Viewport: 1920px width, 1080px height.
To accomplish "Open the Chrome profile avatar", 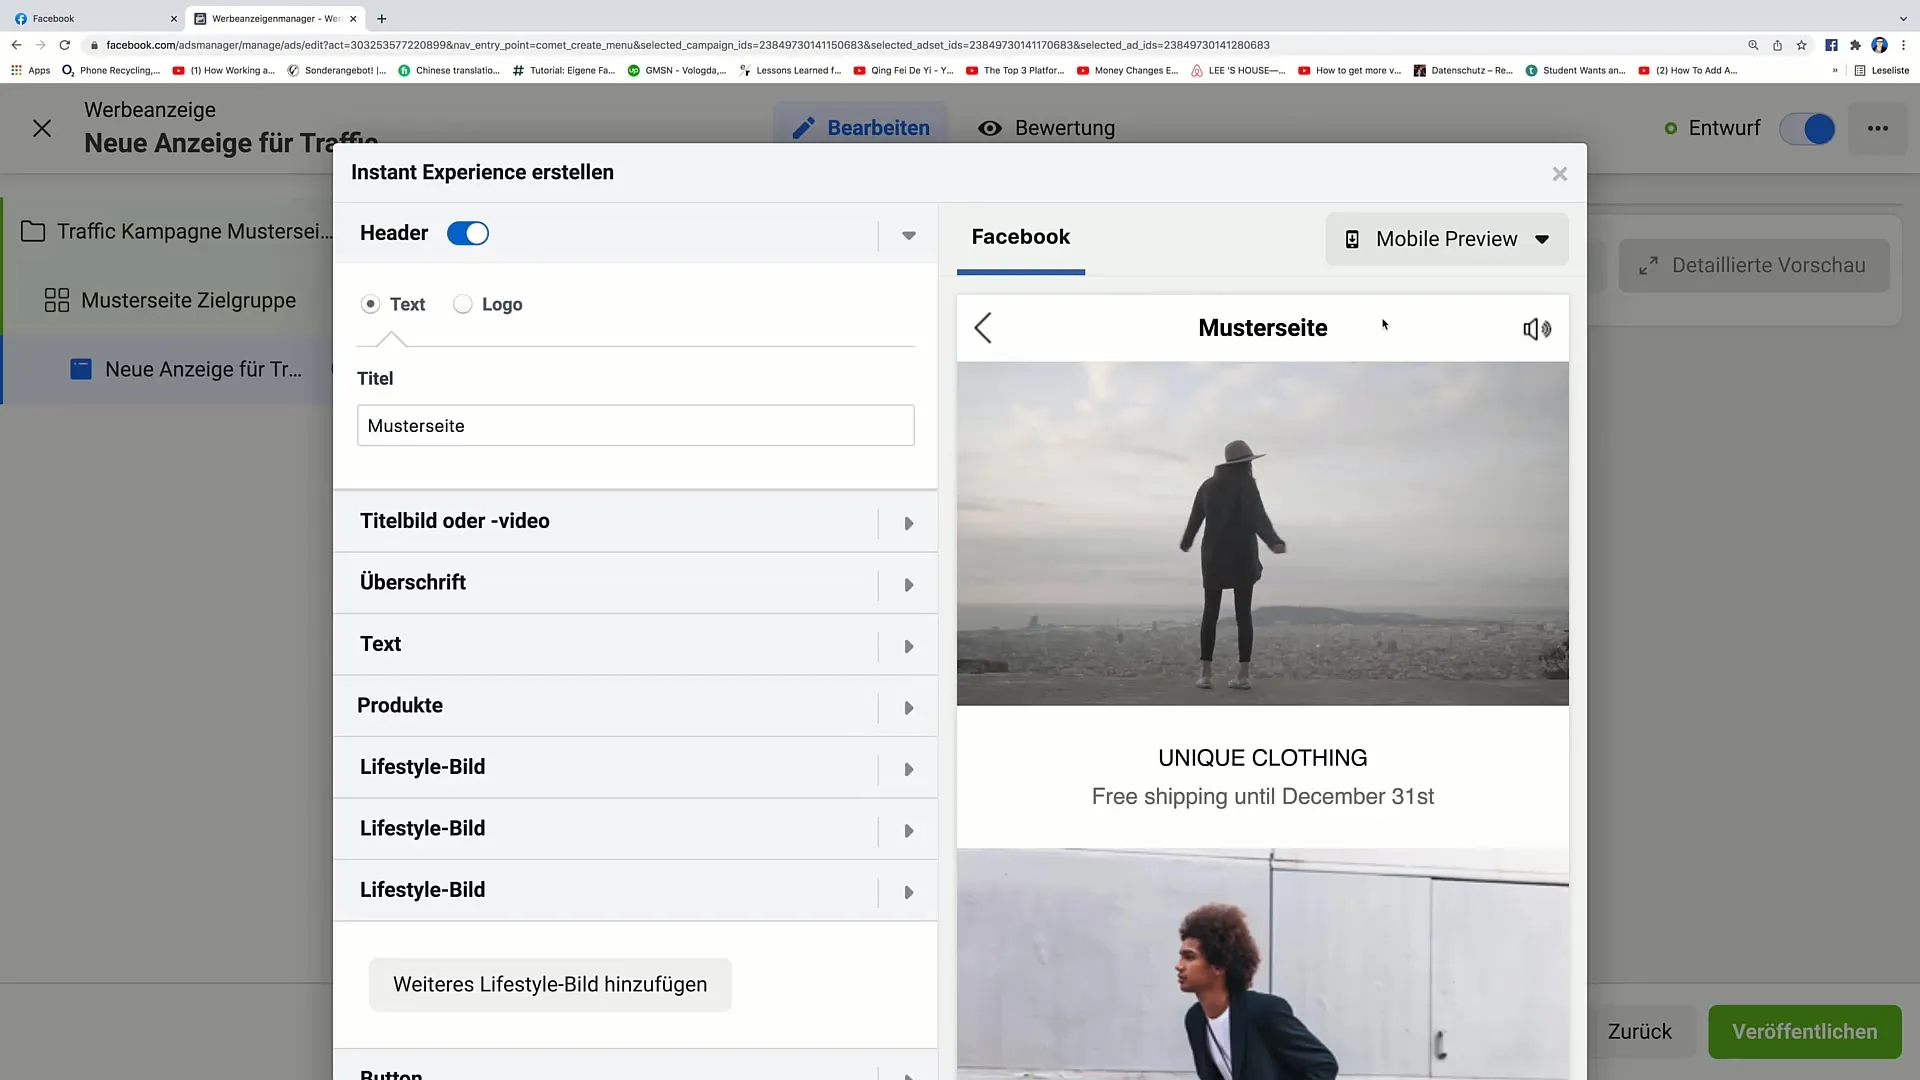I will point(1879,45).
